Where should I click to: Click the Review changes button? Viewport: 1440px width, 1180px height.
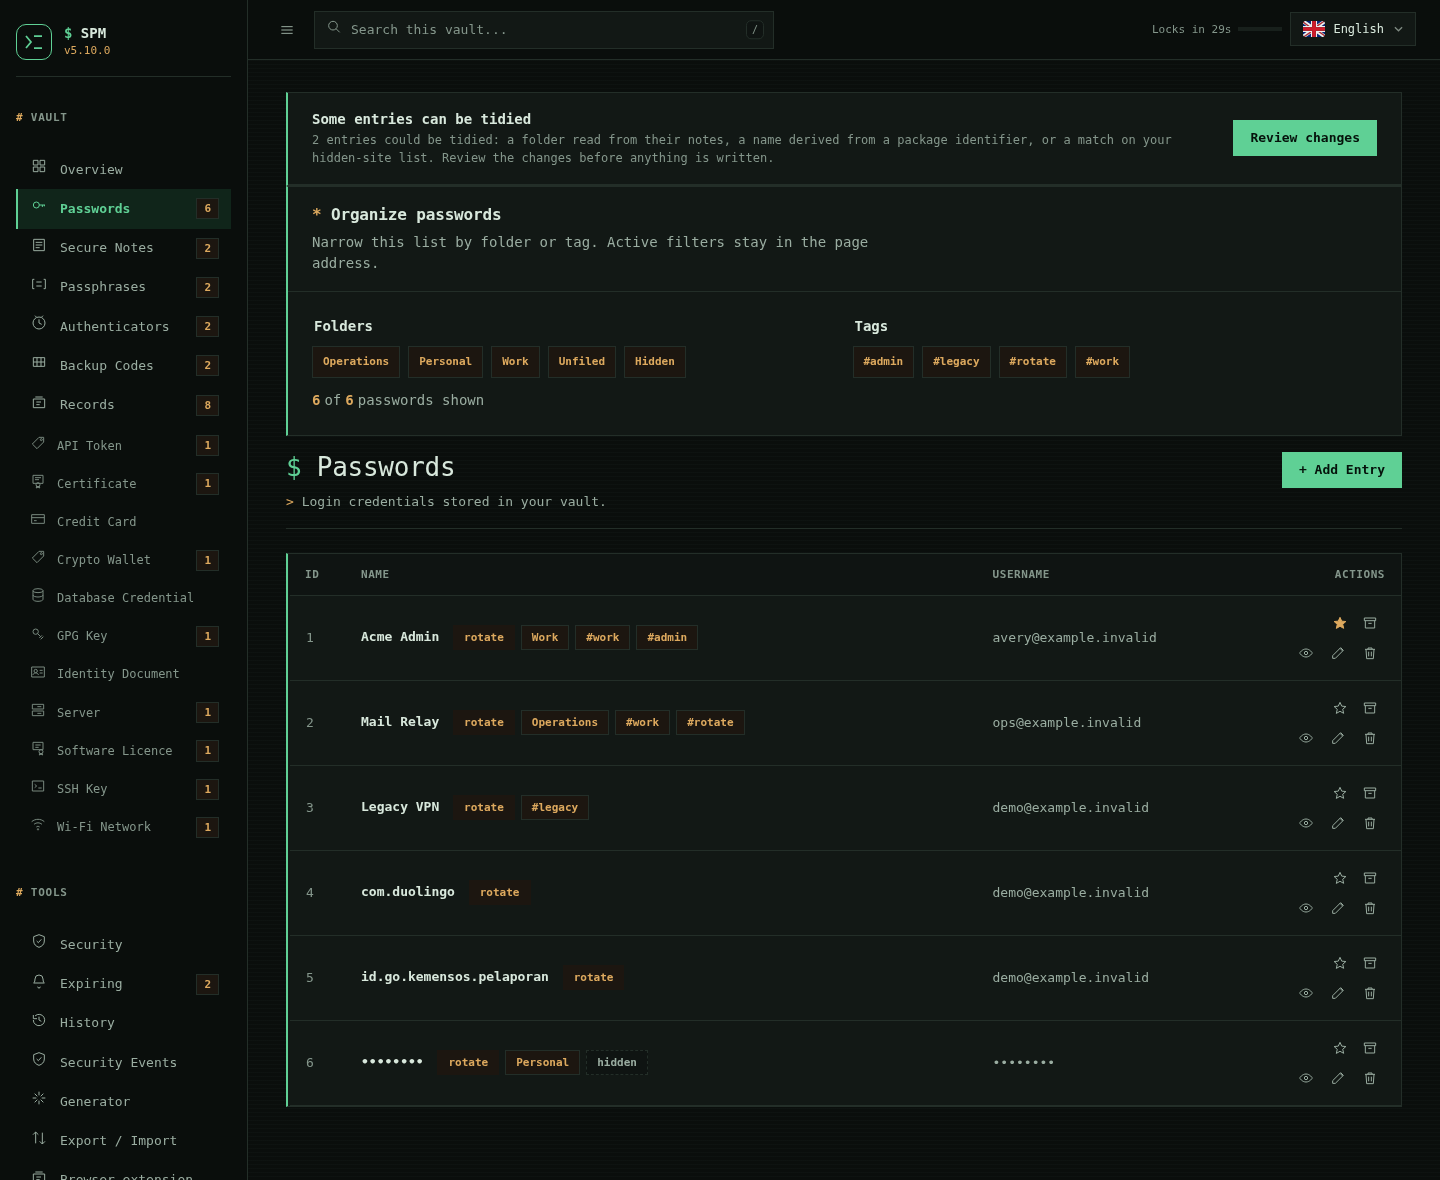1305,138
